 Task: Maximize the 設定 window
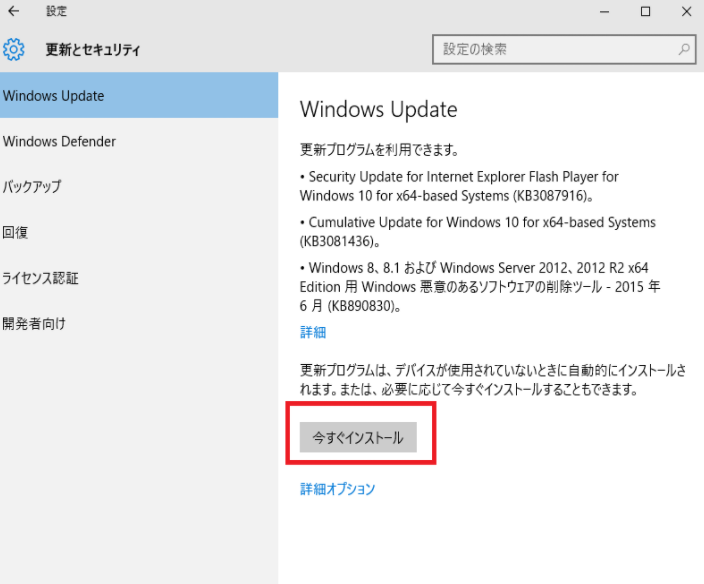(x=645, y=11)
